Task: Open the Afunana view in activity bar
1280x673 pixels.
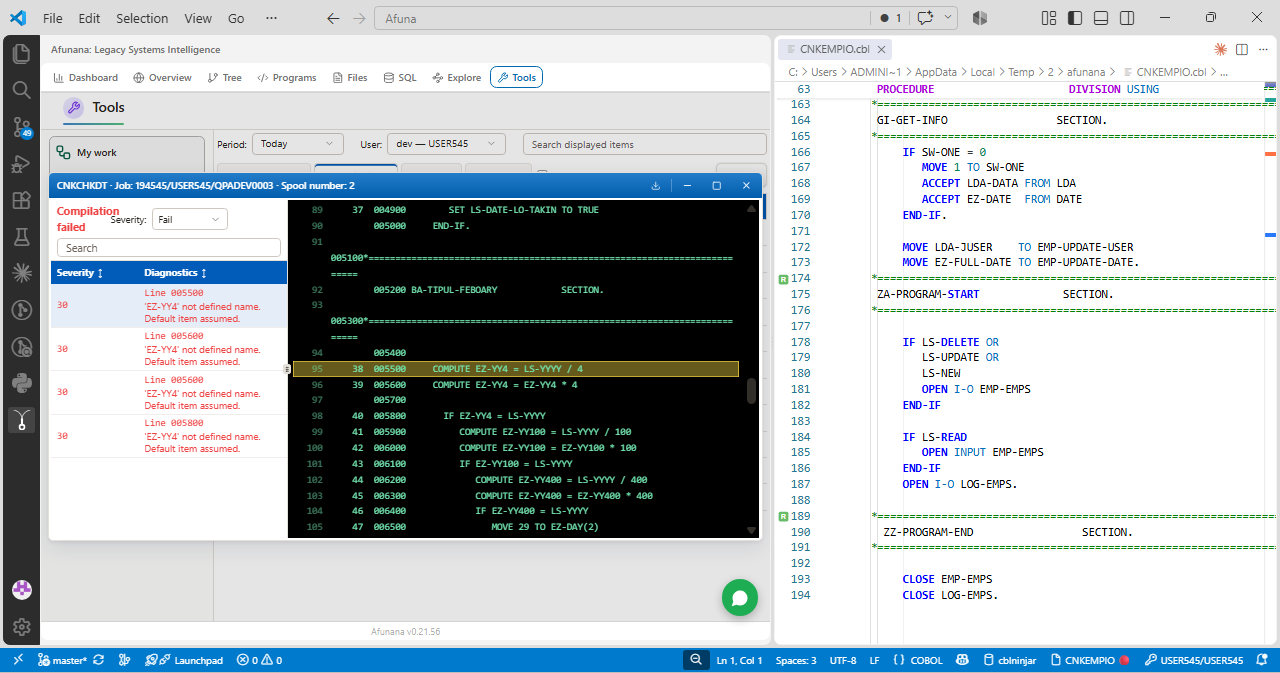Action: 21,420
